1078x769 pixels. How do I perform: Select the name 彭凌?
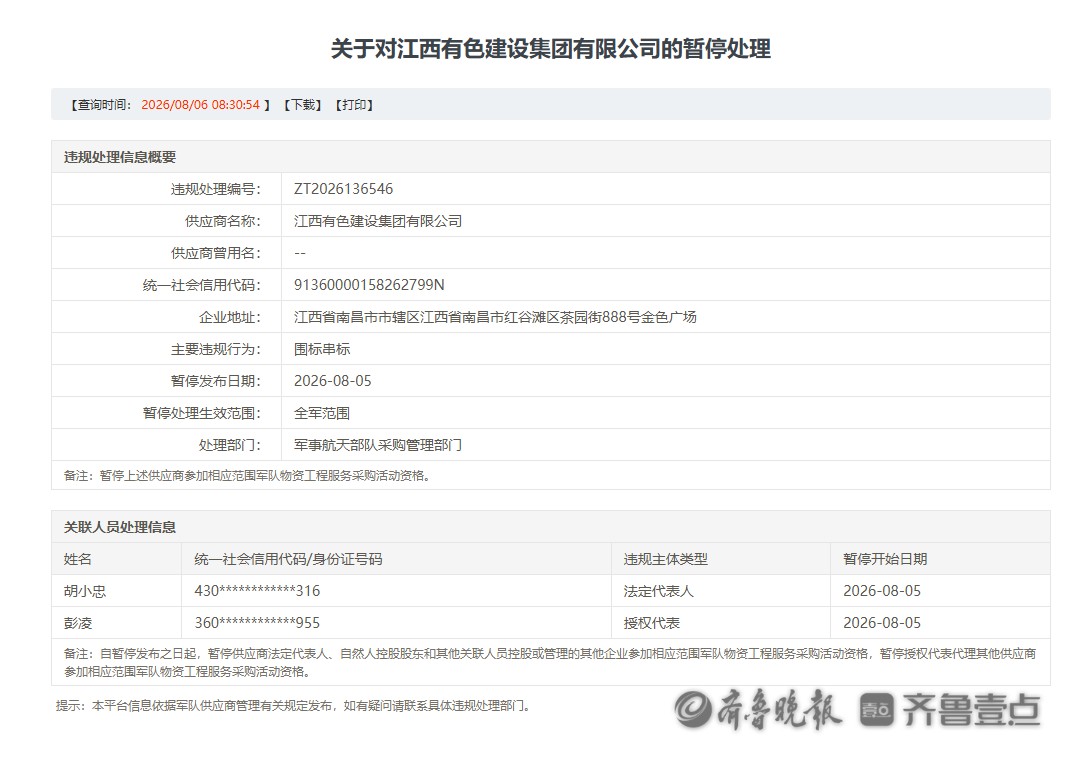pos(78,623)
